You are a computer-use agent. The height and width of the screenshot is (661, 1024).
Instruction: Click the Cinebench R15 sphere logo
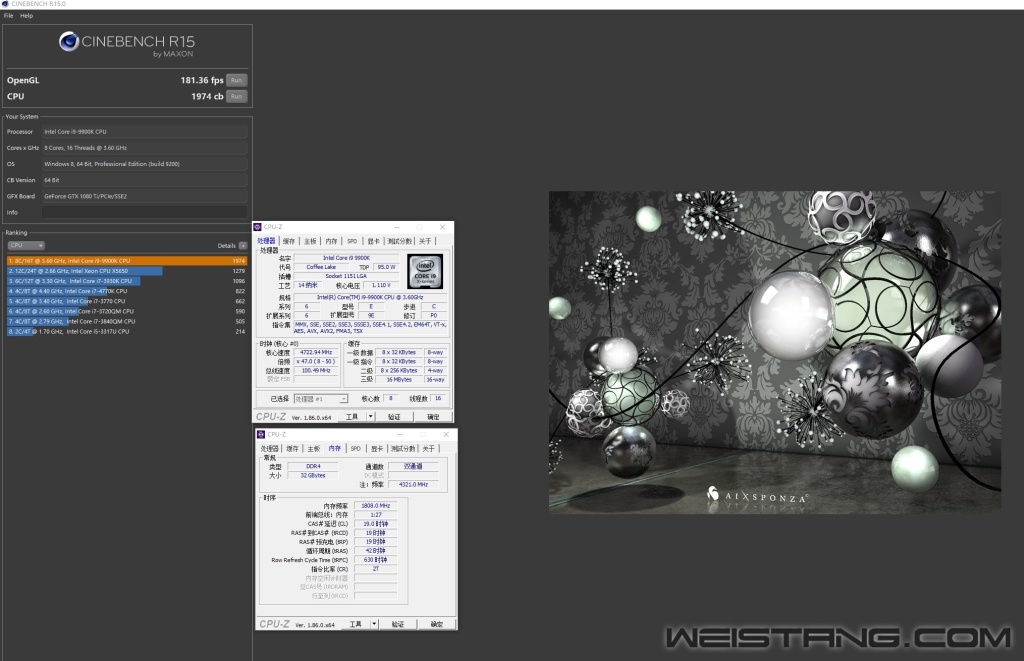[x=69, y=42]
